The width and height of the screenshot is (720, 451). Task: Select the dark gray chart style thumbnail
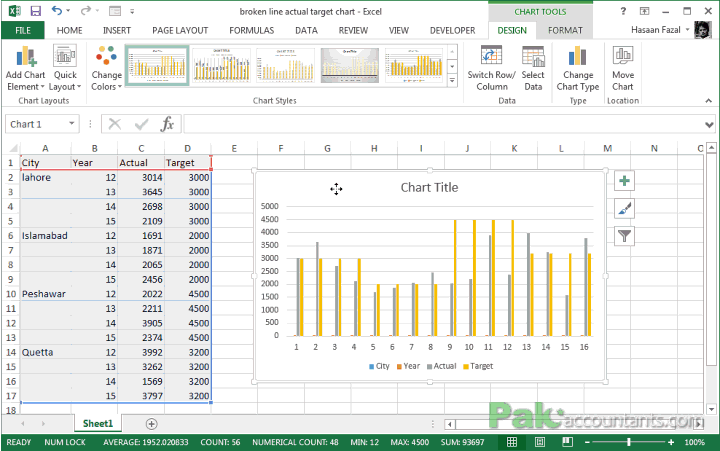350,65
